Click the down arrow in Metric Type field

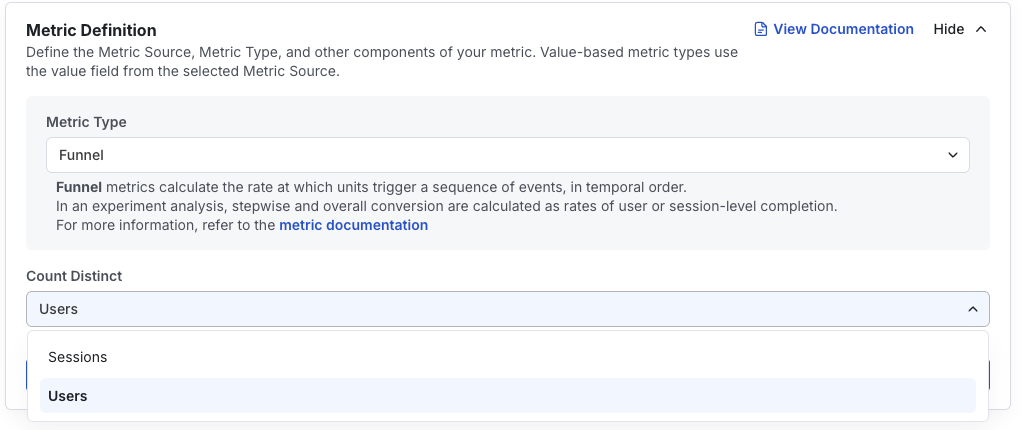tap(952, 155)
